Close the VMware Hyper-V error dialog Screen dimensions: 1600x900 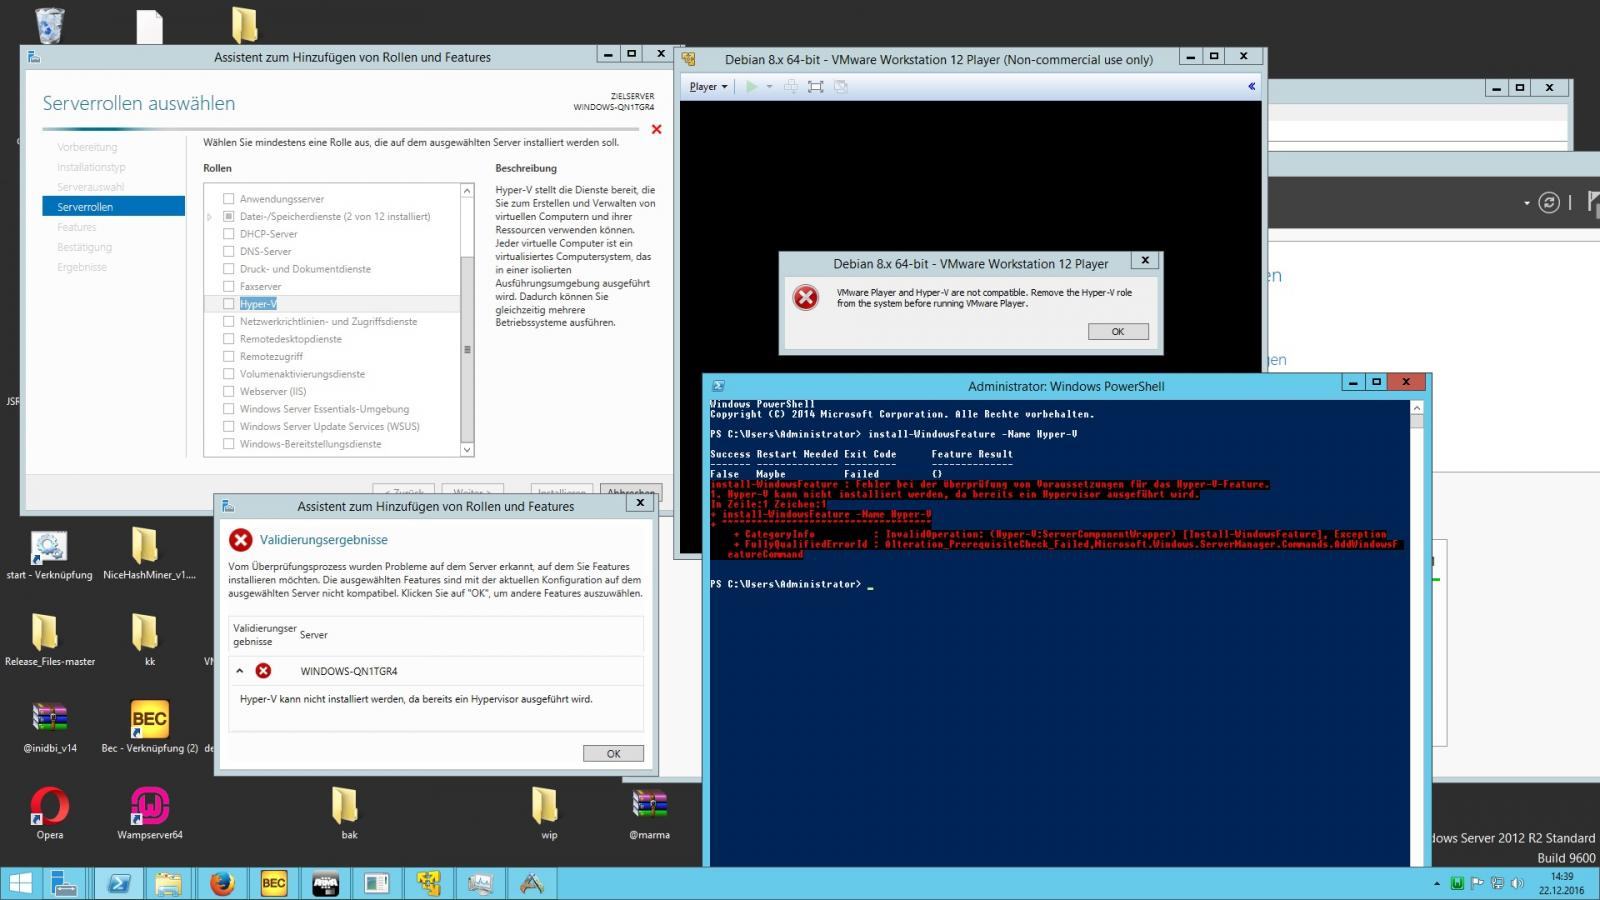pos(1146,260)
